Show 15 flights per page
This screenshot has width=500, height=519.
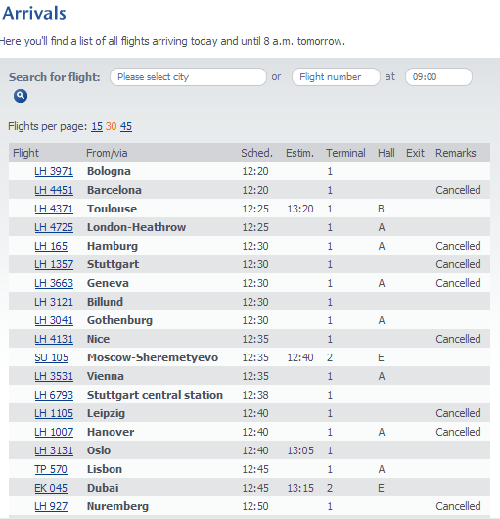97,126
